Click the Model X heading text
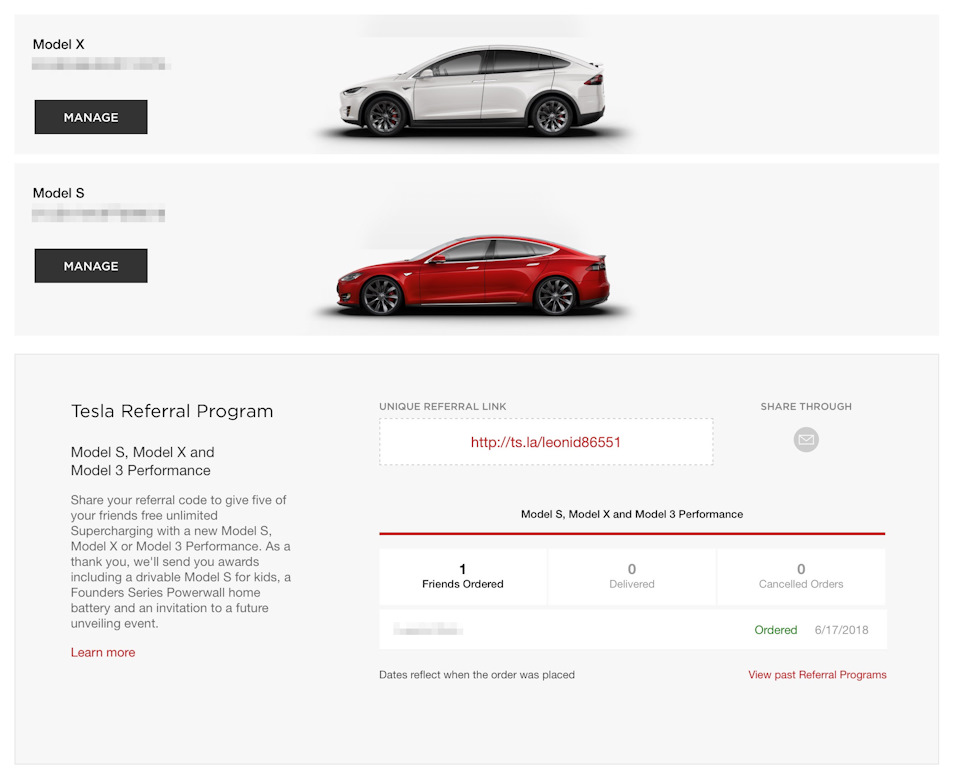 [x=59, y=44]
